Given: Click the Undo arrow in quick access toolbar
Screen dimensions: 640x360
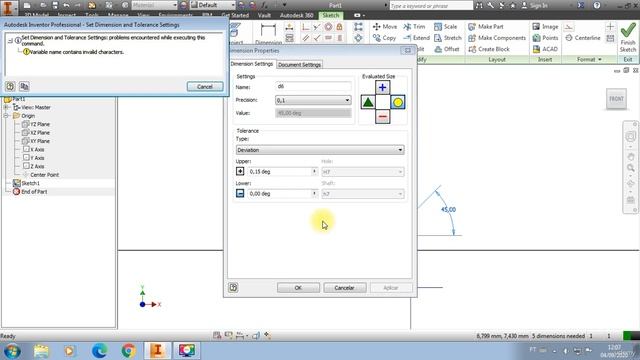Looking at the screenshot, I should point(67,5).
